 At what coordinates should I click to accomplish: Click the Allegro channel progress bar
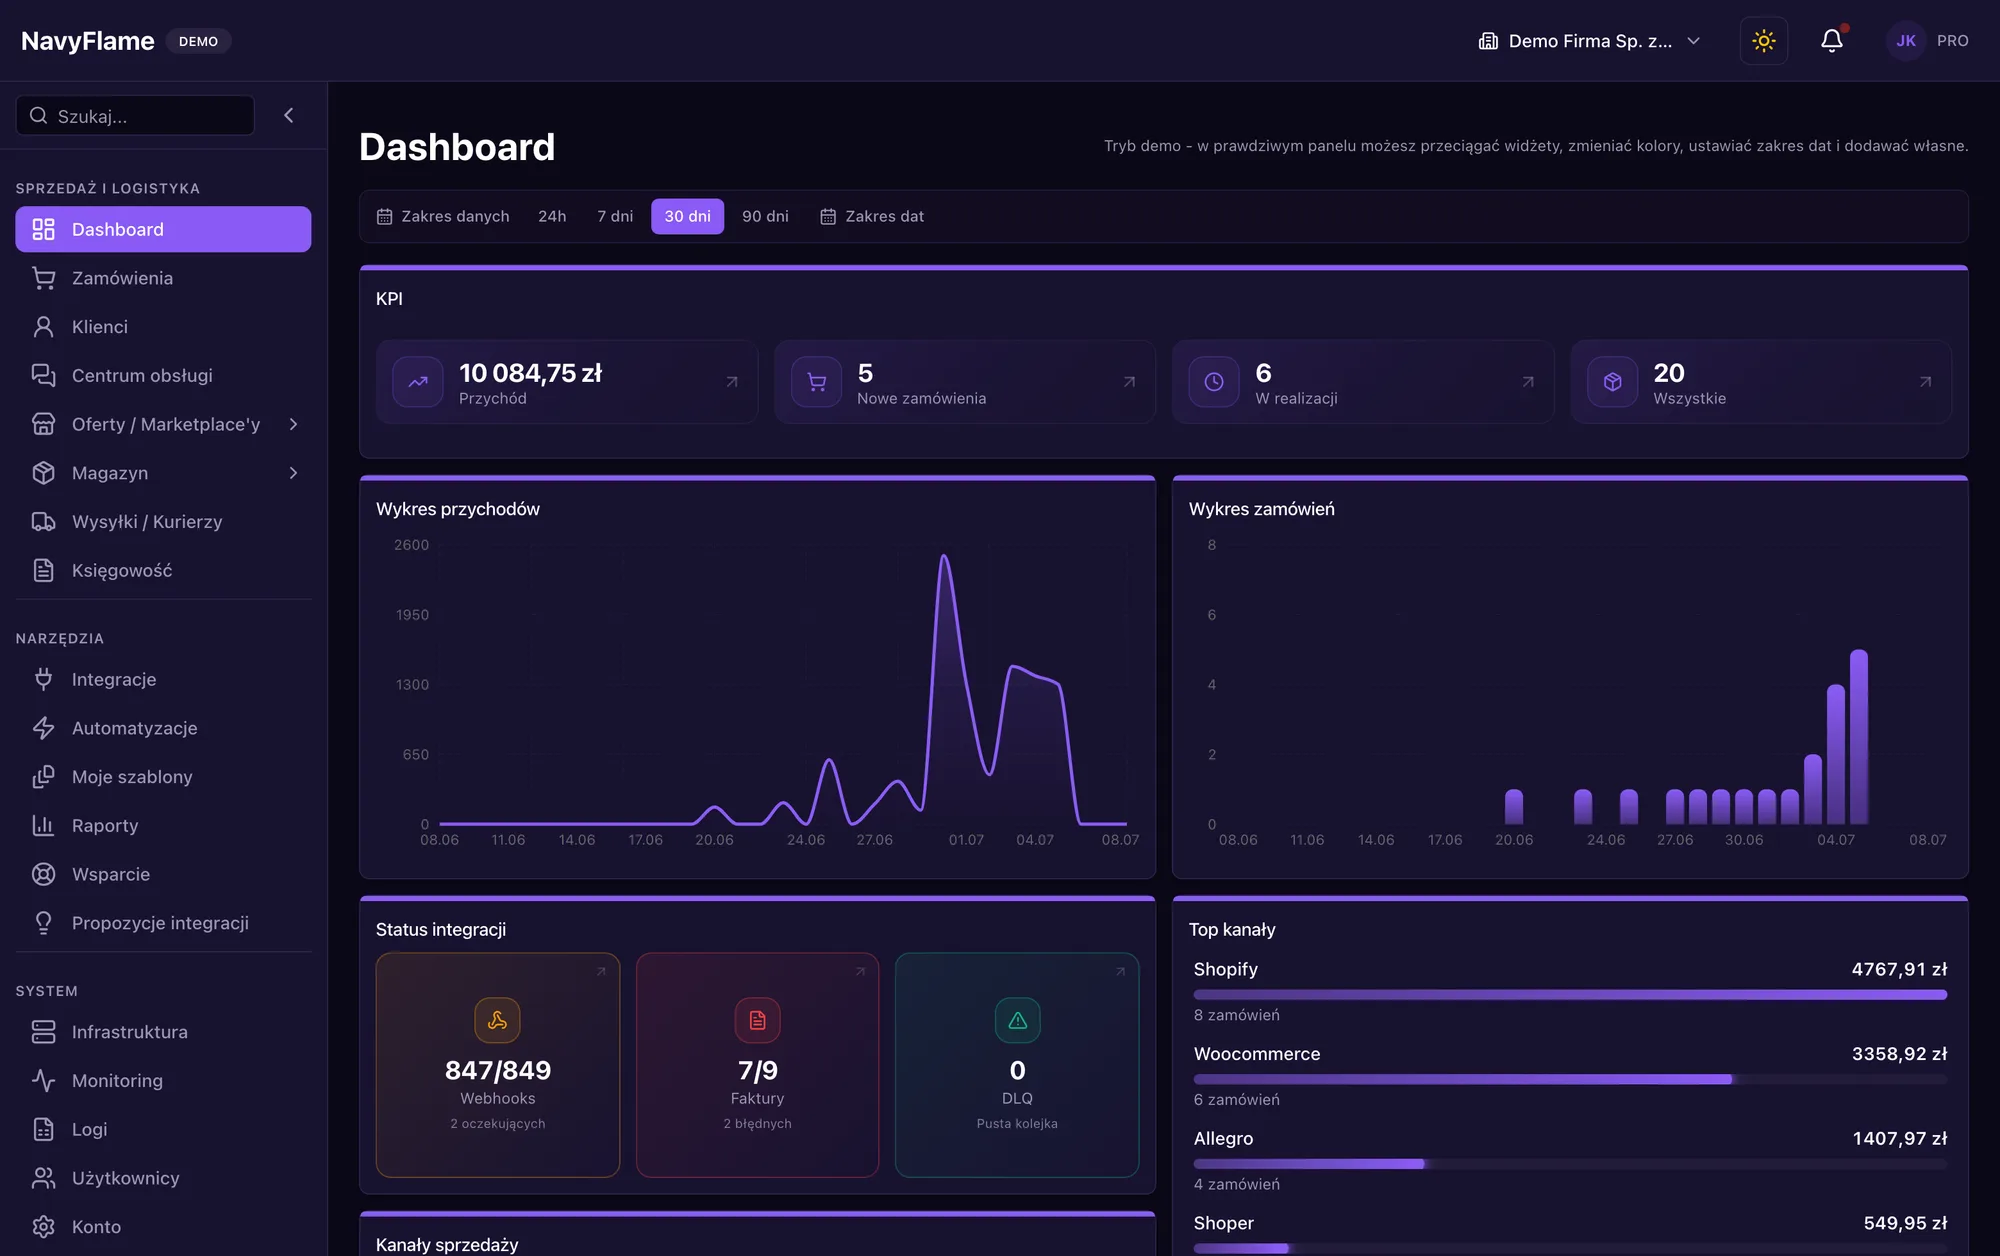coord(1570,1164)
